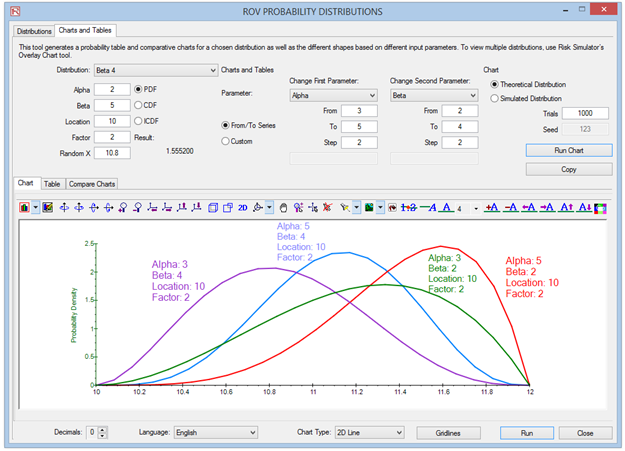Click the red 'Alpha: 5 Beta: 2' chart label
Image resolution: width=625 pixels, height=451 pixels.
pyautogui.click(x=532, y=277)
